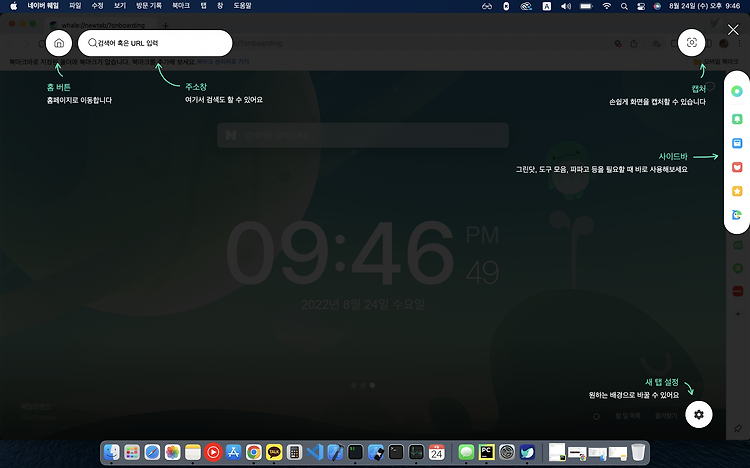Click the screen capture button

coord(692,43)
